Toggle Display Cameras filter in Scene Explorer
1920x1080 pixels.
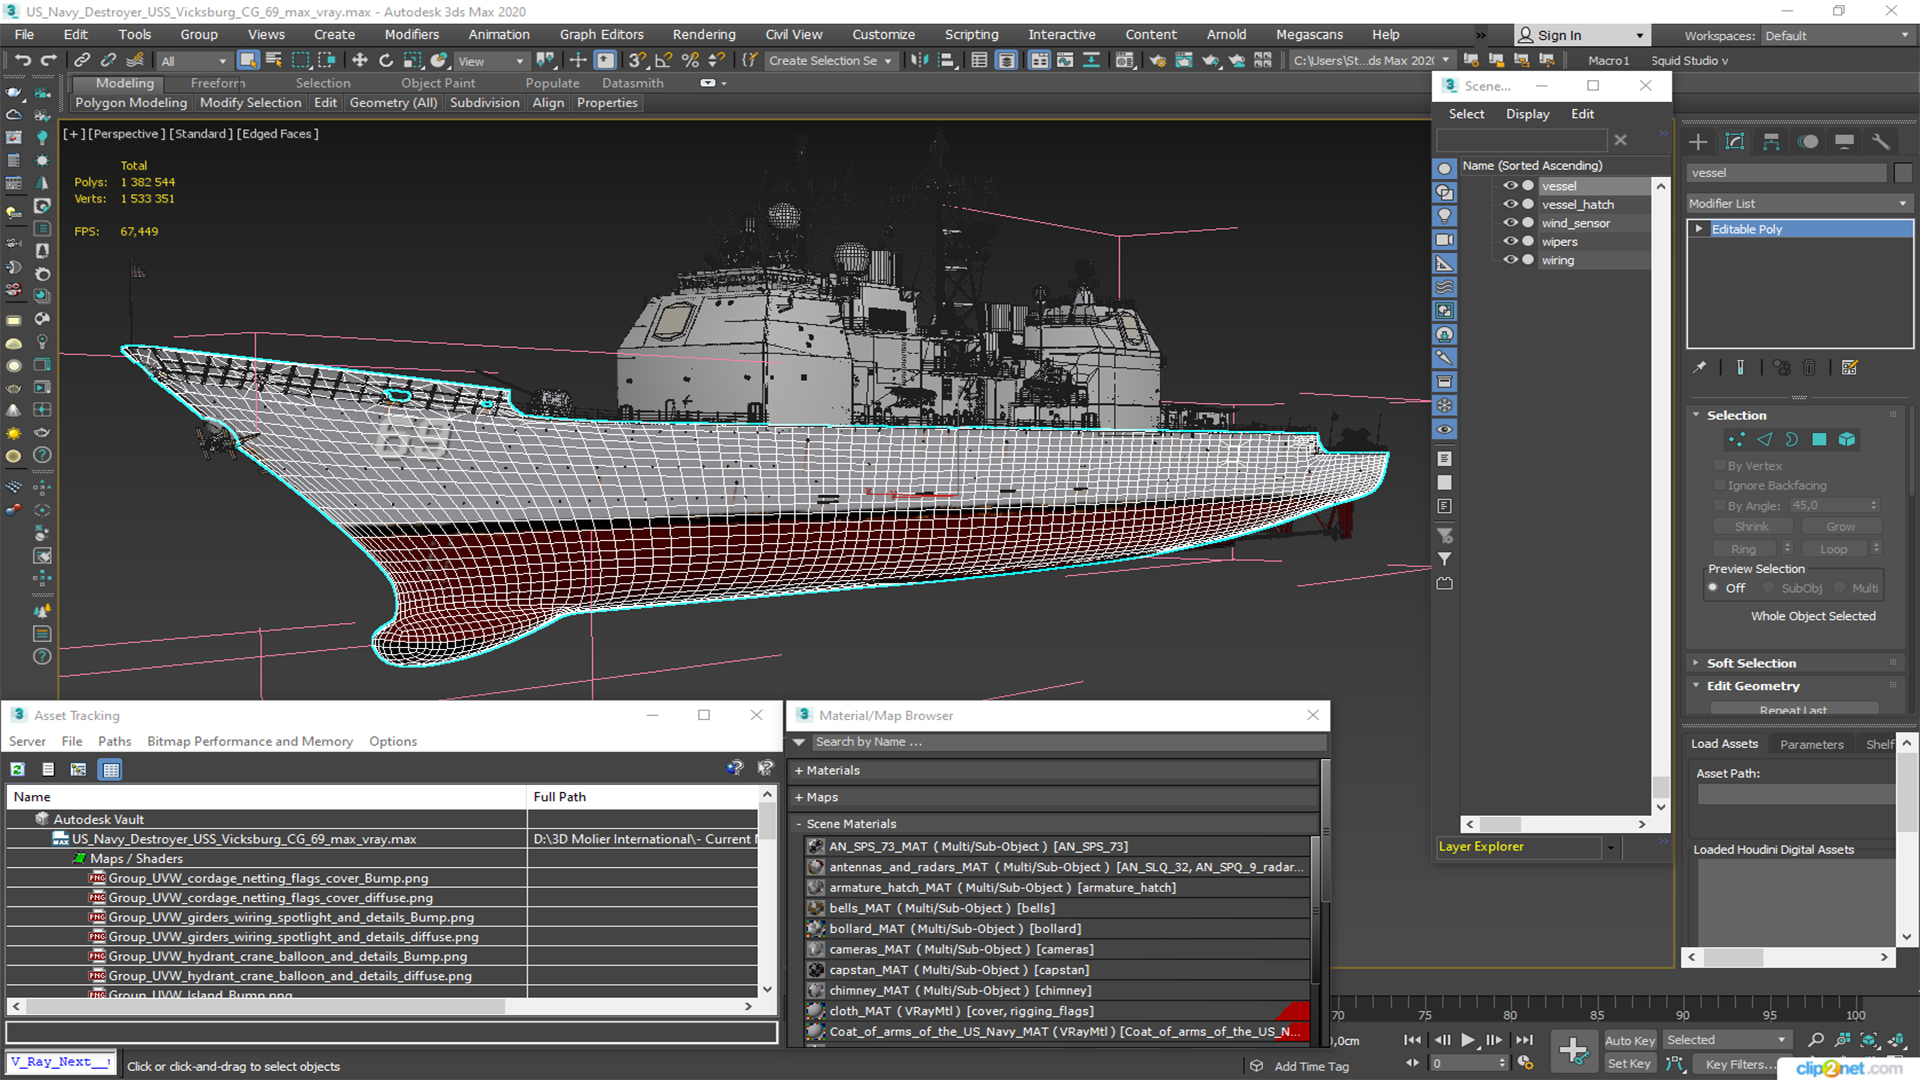tap(1444, 240)
